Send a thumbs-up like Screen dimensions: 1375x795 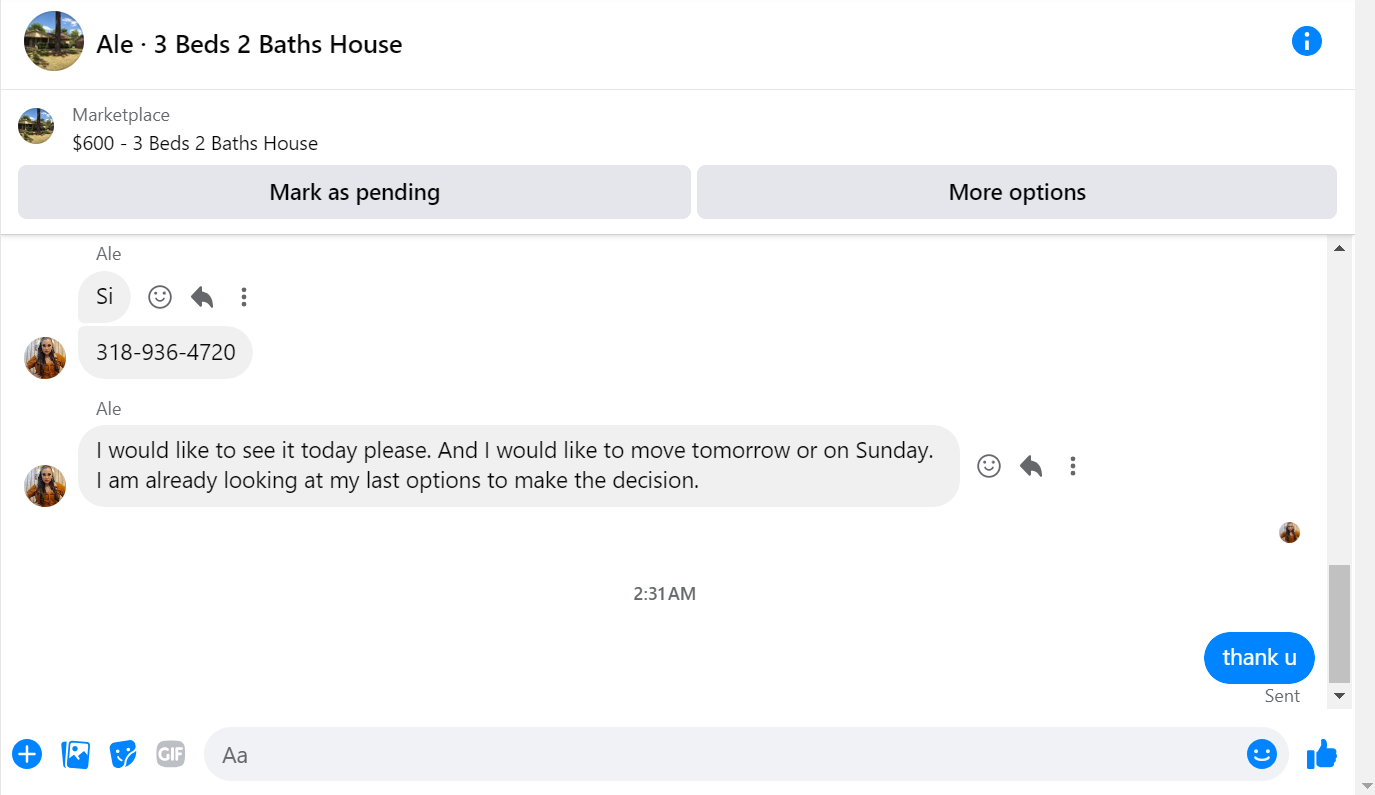tap(1322, 754)
